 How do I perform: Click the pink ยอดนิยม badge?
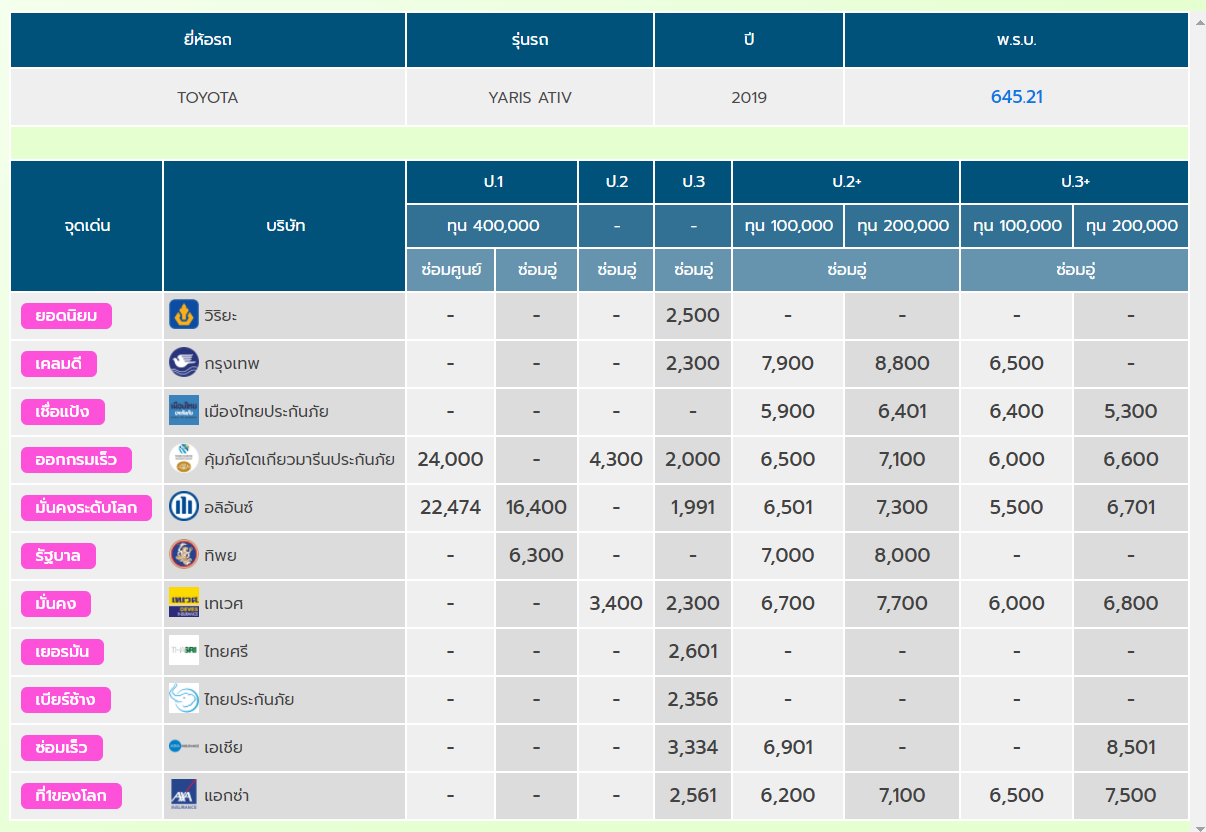pos(66,316)
